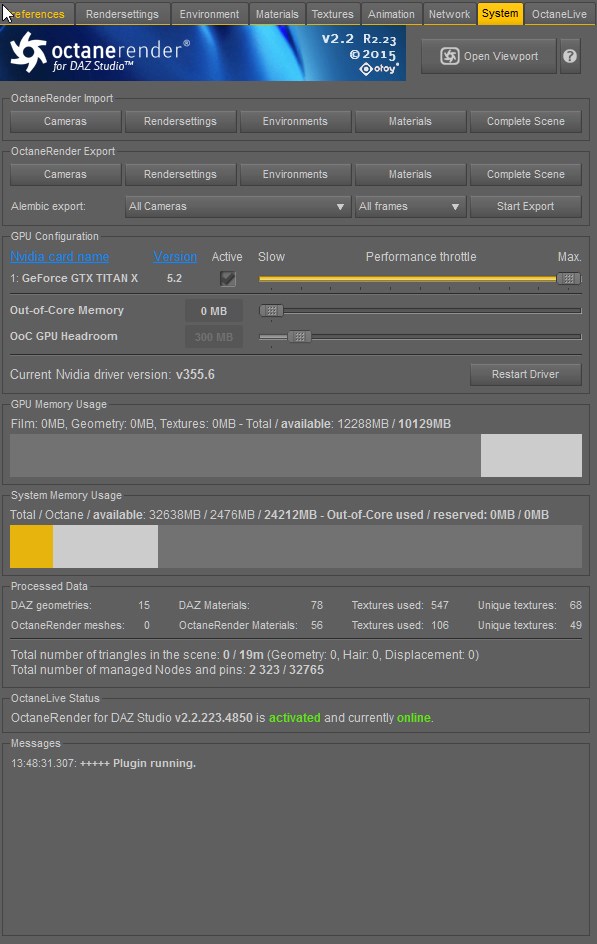Click the green 'online' status text
The image size is (597, 944).
413,718
